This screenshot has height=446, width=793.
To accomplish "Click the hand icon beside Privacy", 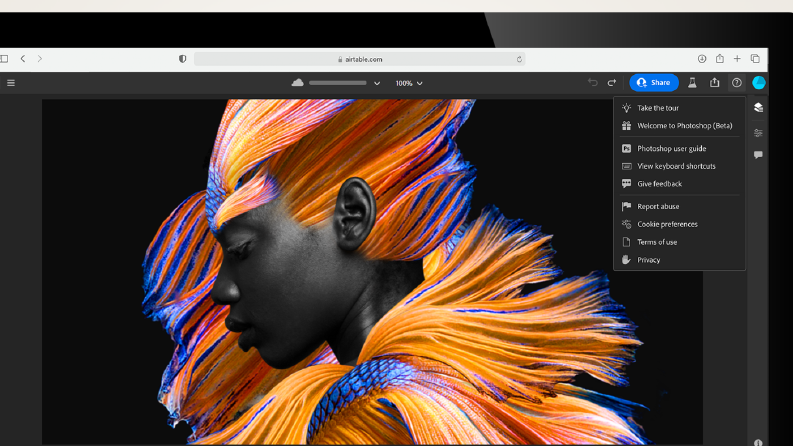I will pyautogui.click(x=627, y=259).
